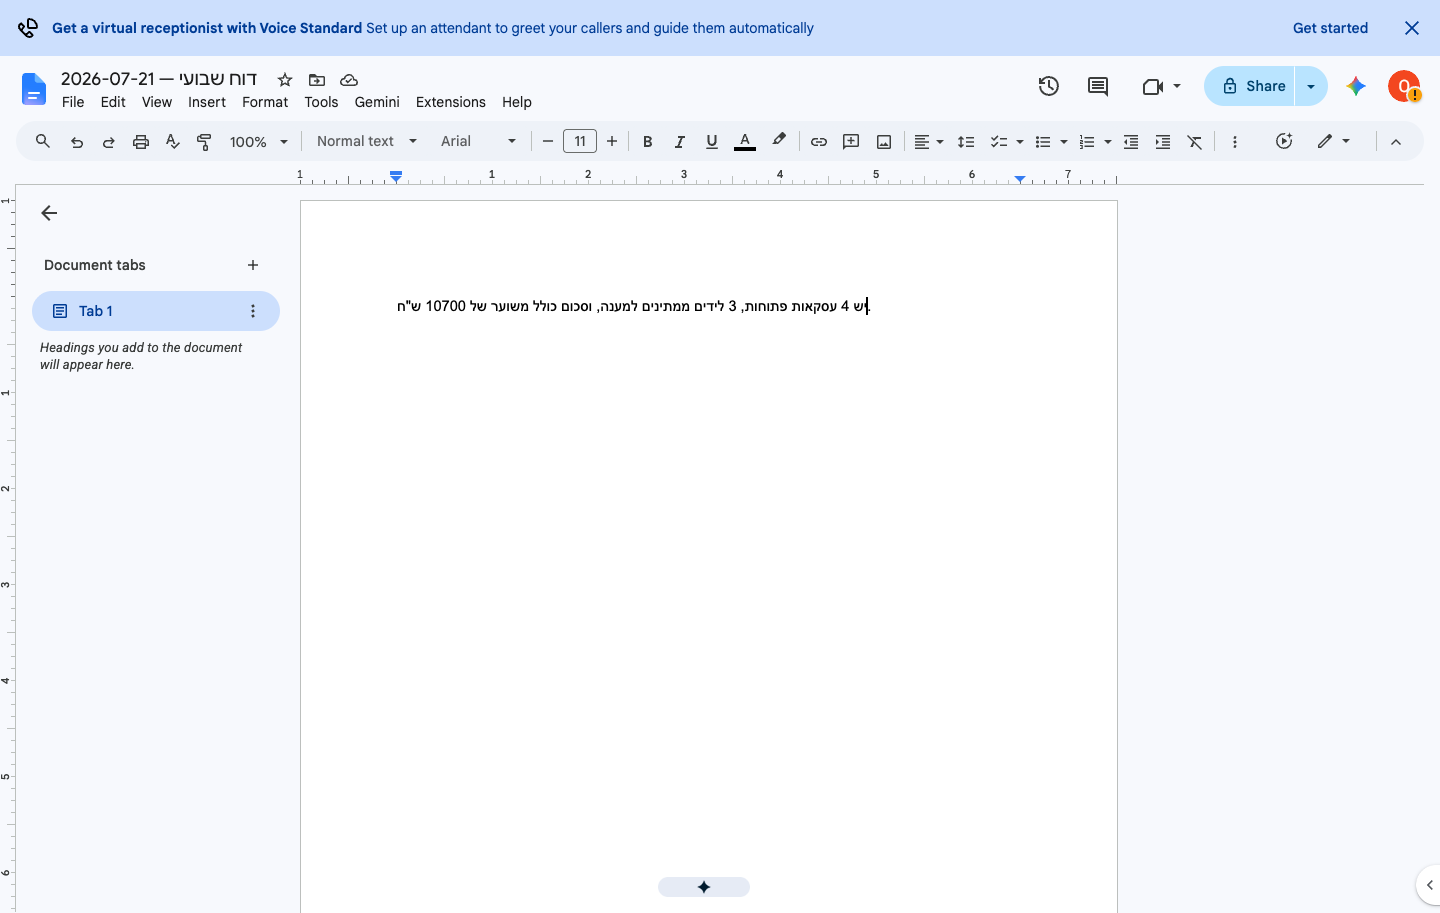Open more toolbar options (three dots)

click(x=1235, y=142)
